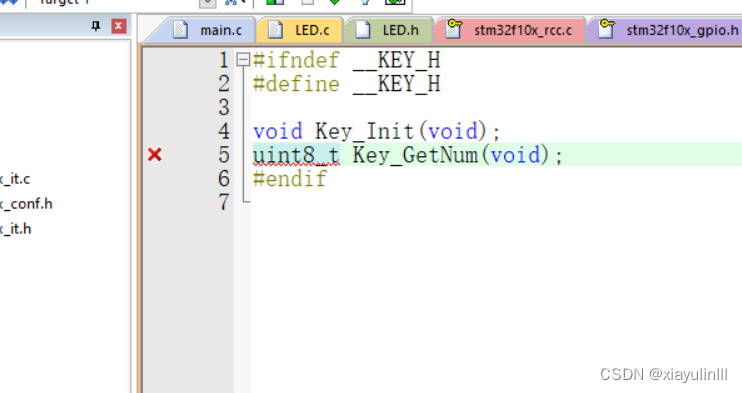This screenshot has height=393, width=742.
Task: Close the project panel with red X
Action: coord(118,26)
